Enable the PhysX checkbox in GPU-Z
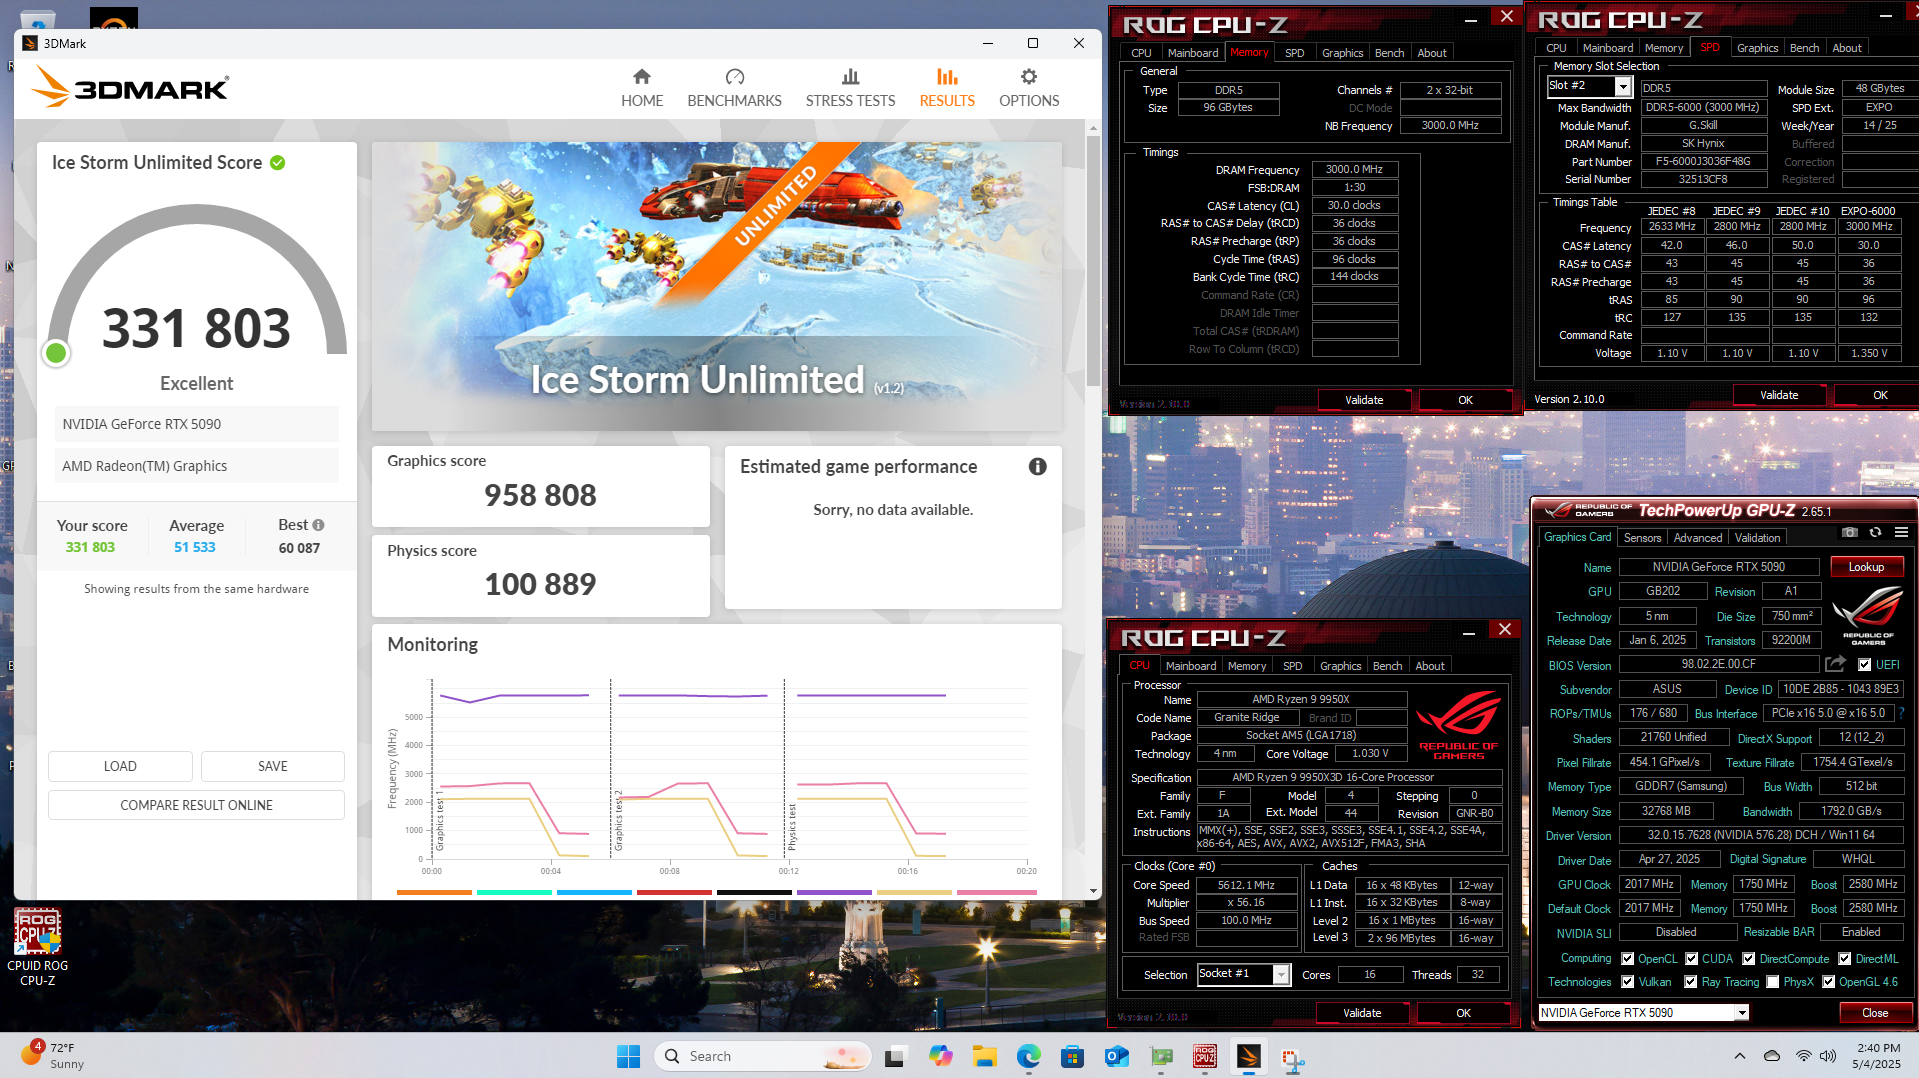 (x=1773, y=982)
